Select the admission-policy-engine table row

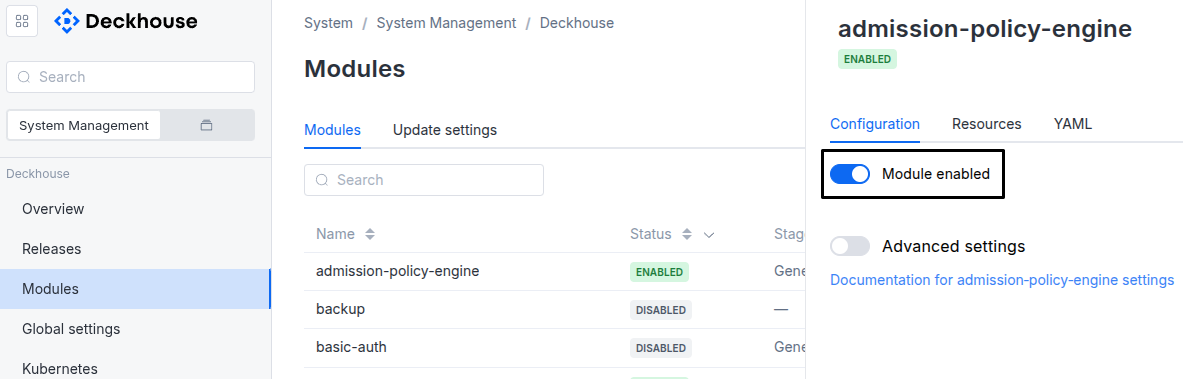[555, 272]
